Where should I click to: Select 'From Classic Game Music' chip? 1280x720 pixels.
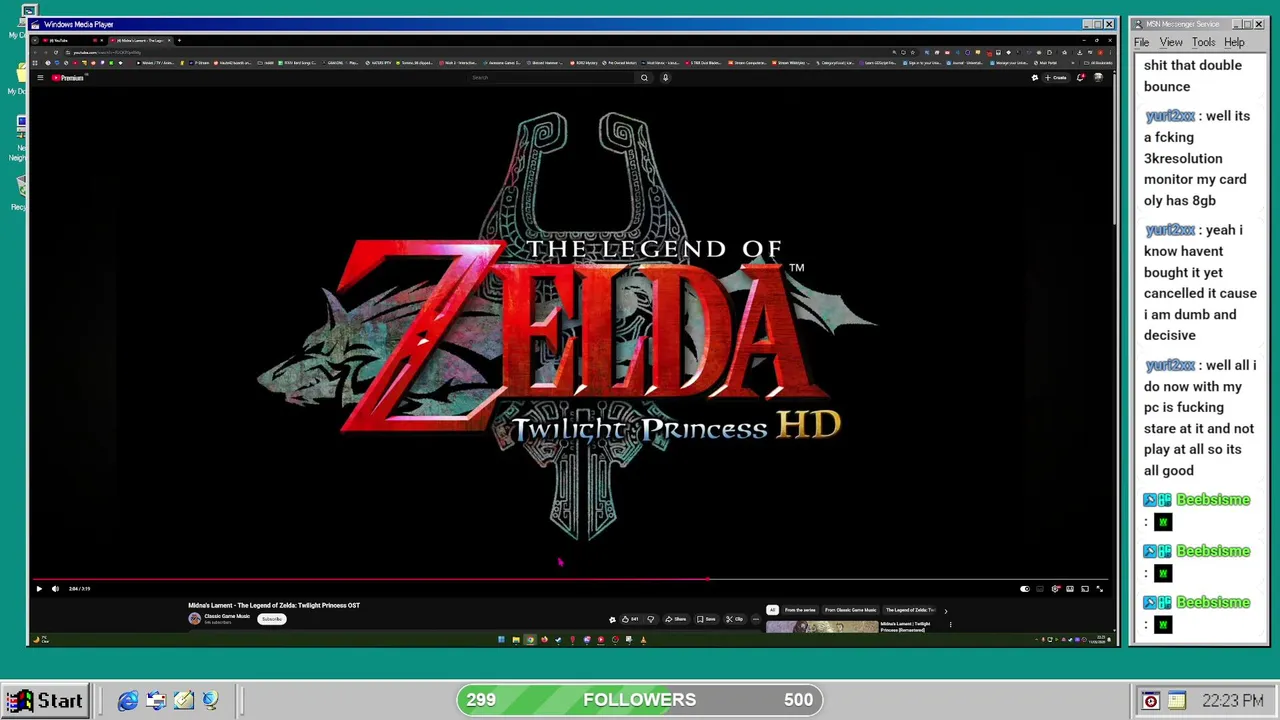pos(851,610)
